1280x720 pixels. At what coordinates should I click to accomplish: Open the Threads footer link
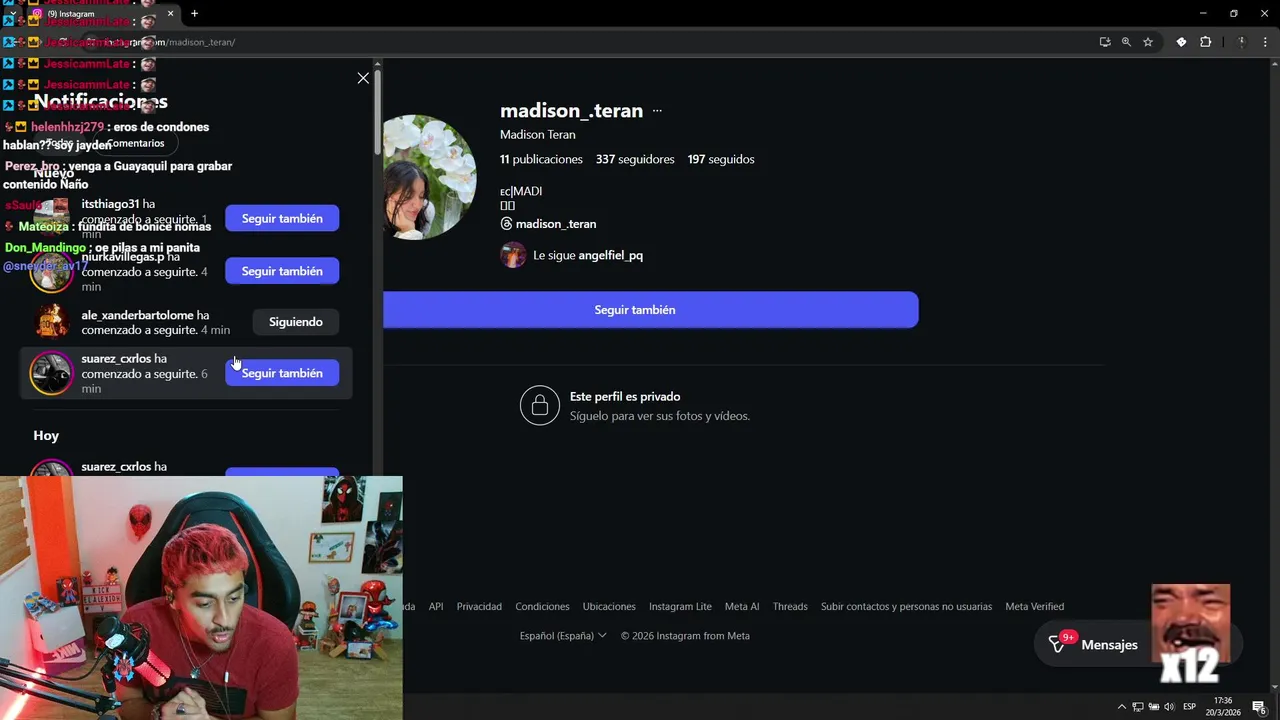point(790,607)
